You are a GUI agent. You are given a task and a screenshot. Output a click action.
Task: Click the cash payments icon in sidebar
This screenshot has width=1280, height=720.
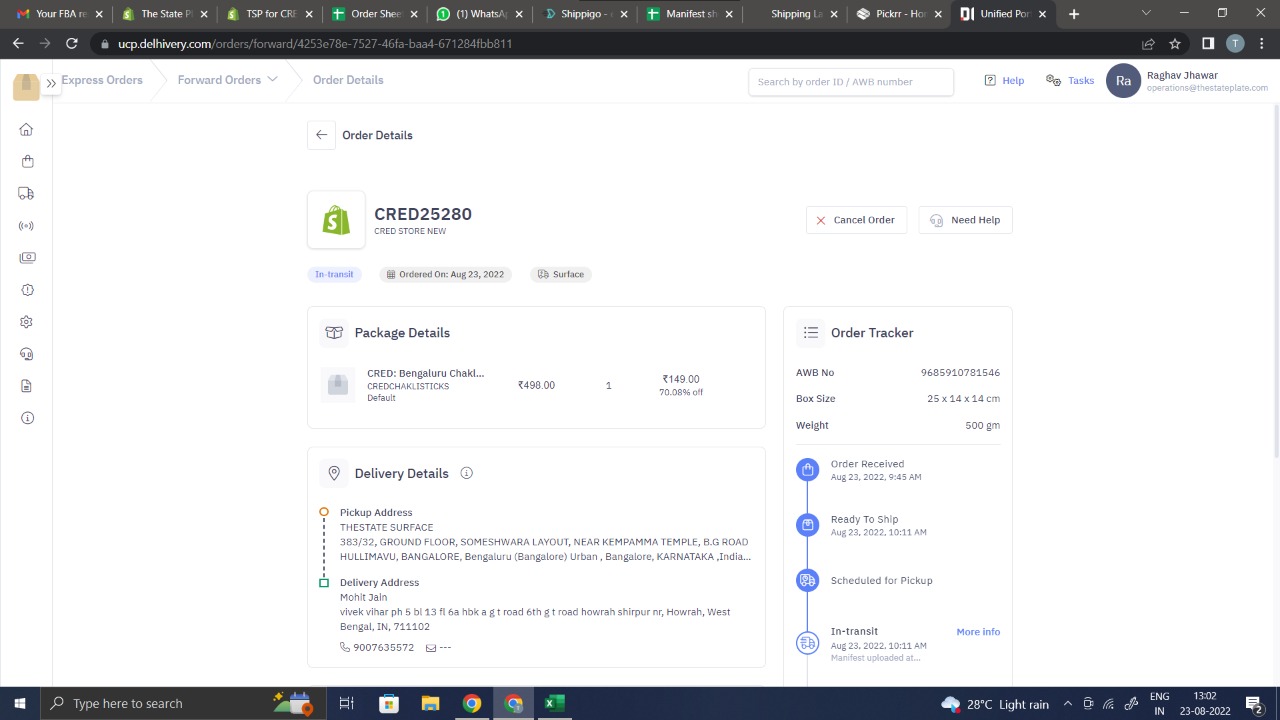[27, 258]
